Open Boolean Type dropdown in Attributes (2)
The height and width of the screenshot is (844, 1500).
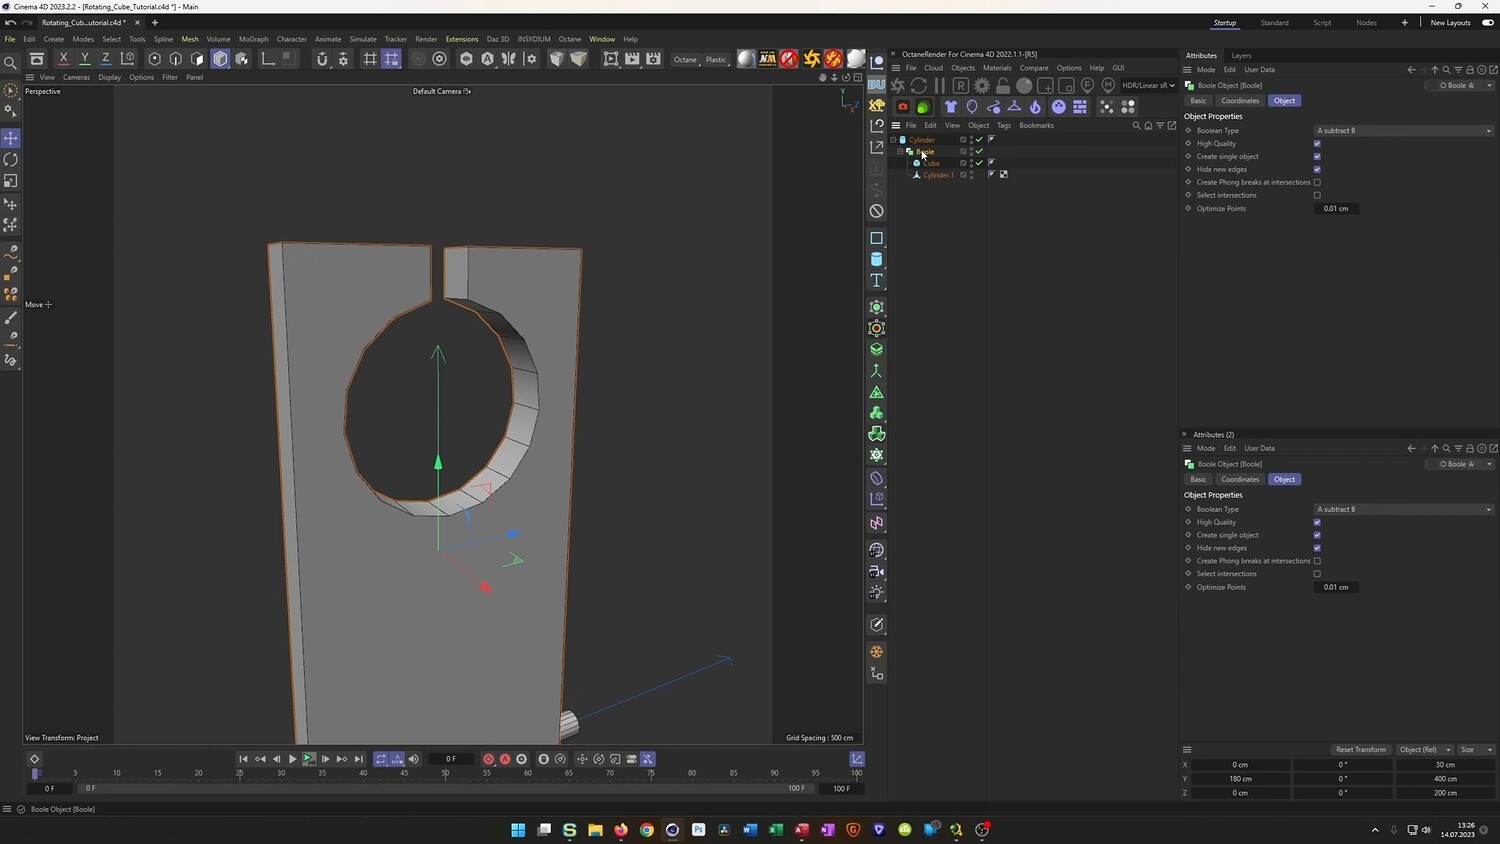(x=1404, y=509)
